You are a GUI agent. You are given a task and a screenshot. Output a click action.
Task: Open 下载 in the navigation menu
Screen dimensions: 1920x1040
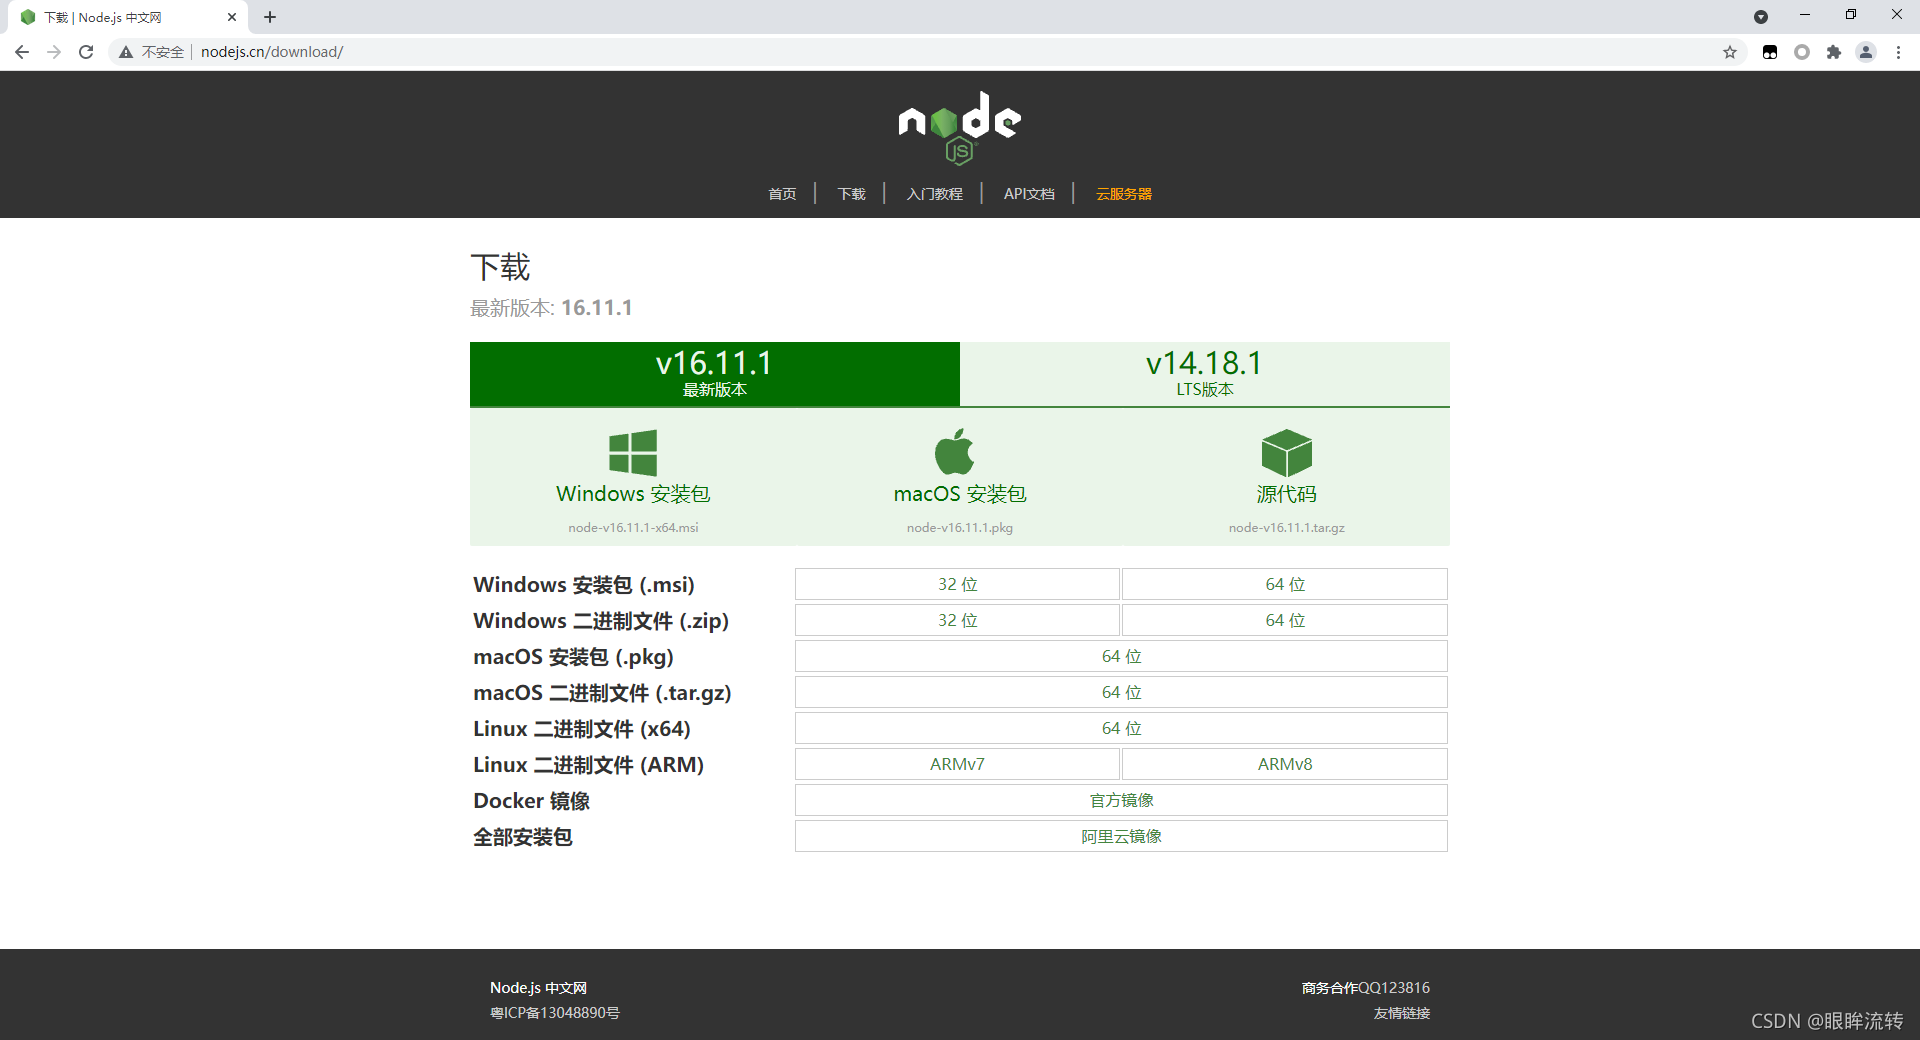pos(852,194)
